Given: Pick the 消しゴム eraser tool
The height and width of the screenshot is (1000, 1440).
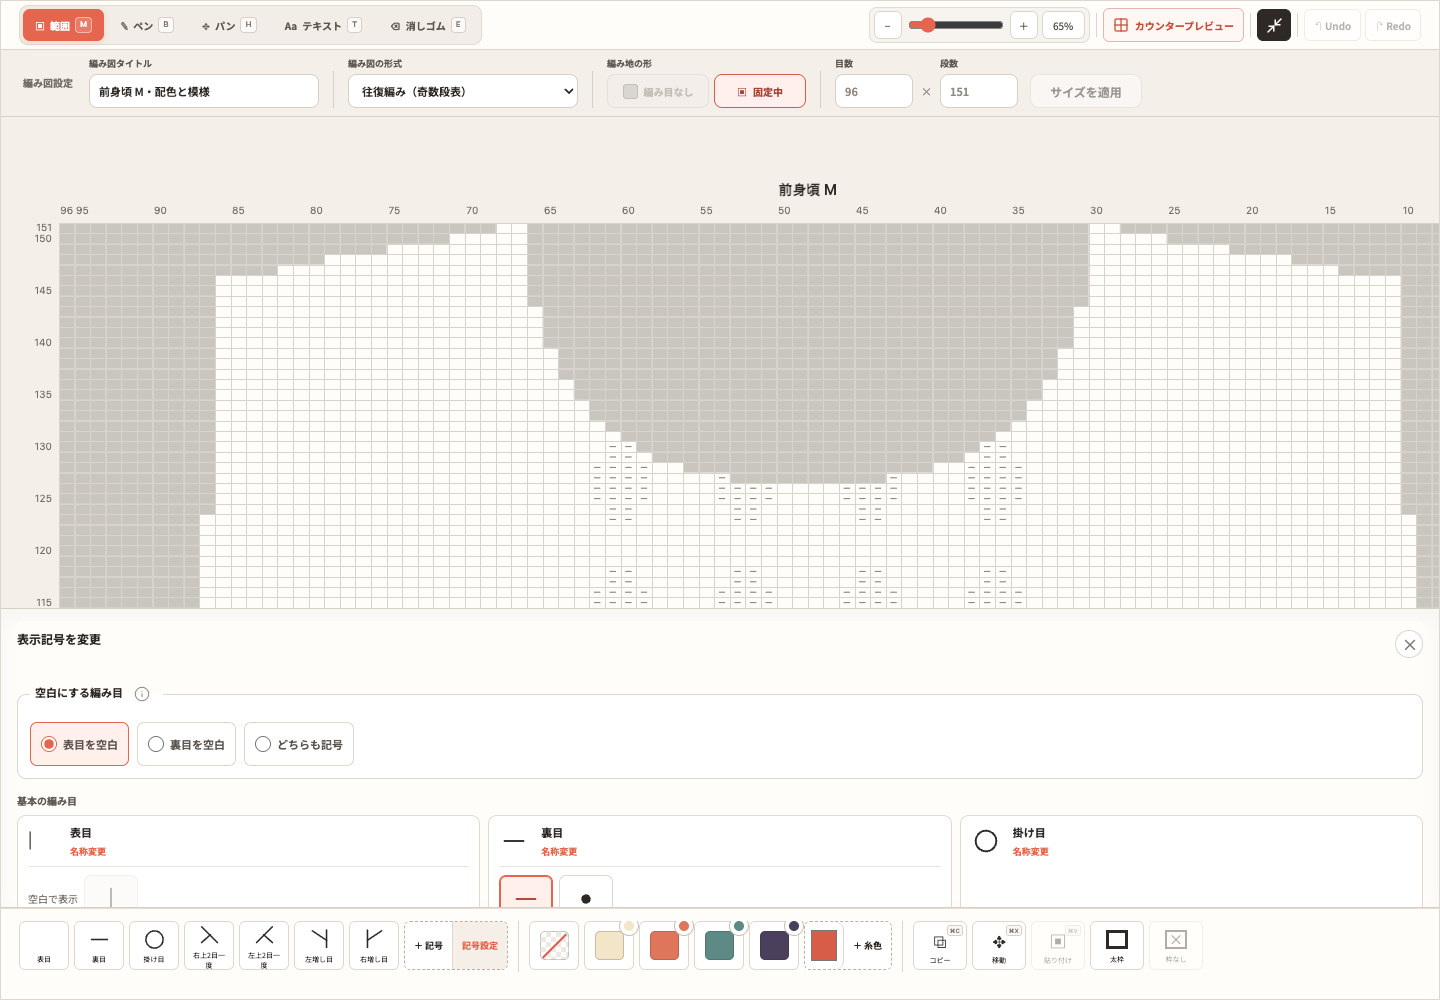Looking at the screenshot, I should click(x=427, y=25).
